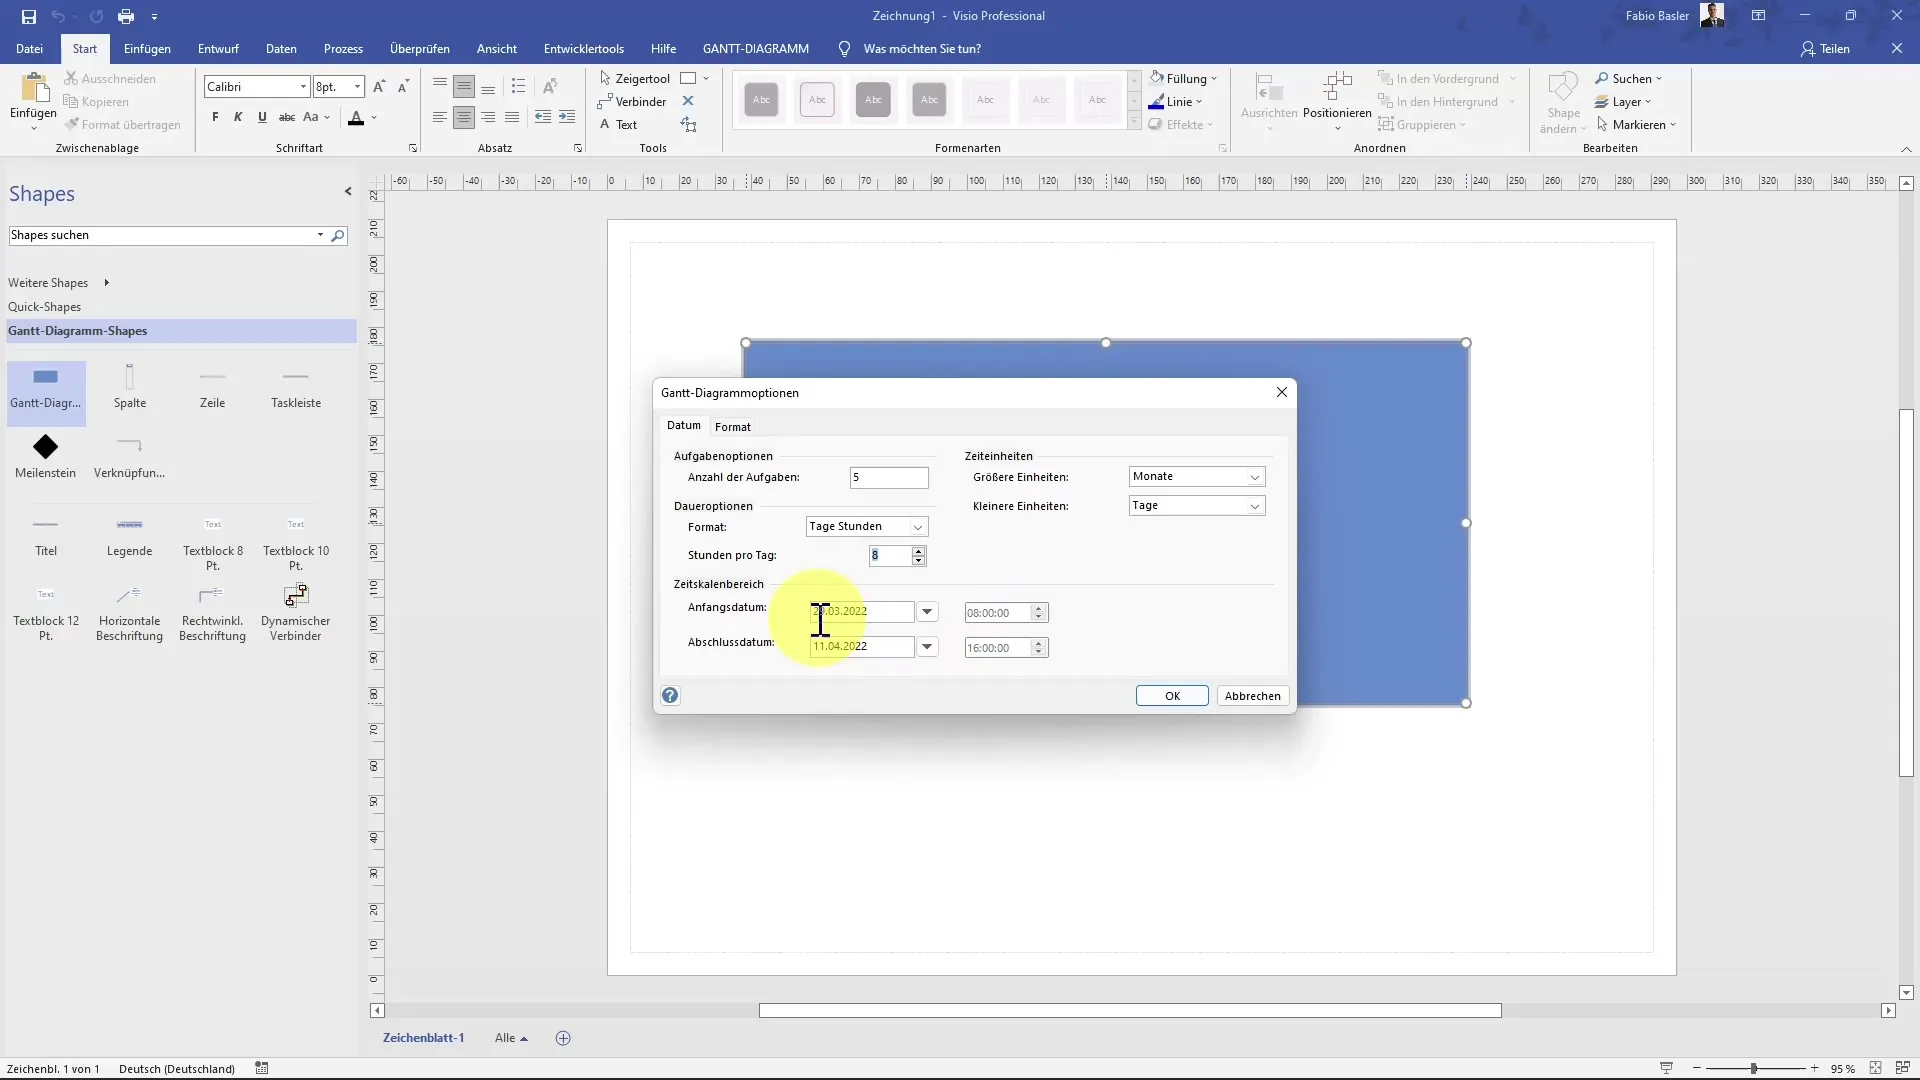Open the font color A swatch

[x=356, y=117]
